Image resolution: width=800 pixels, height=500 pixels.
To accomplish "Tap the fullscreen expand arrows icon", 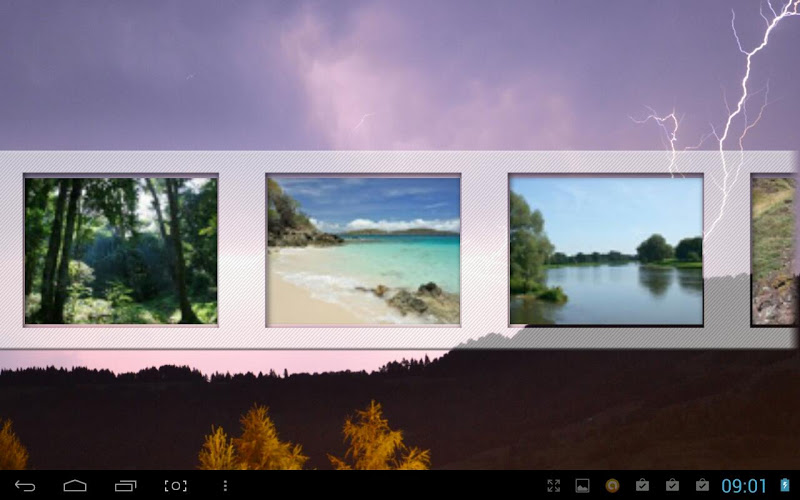I will (554, 486).
